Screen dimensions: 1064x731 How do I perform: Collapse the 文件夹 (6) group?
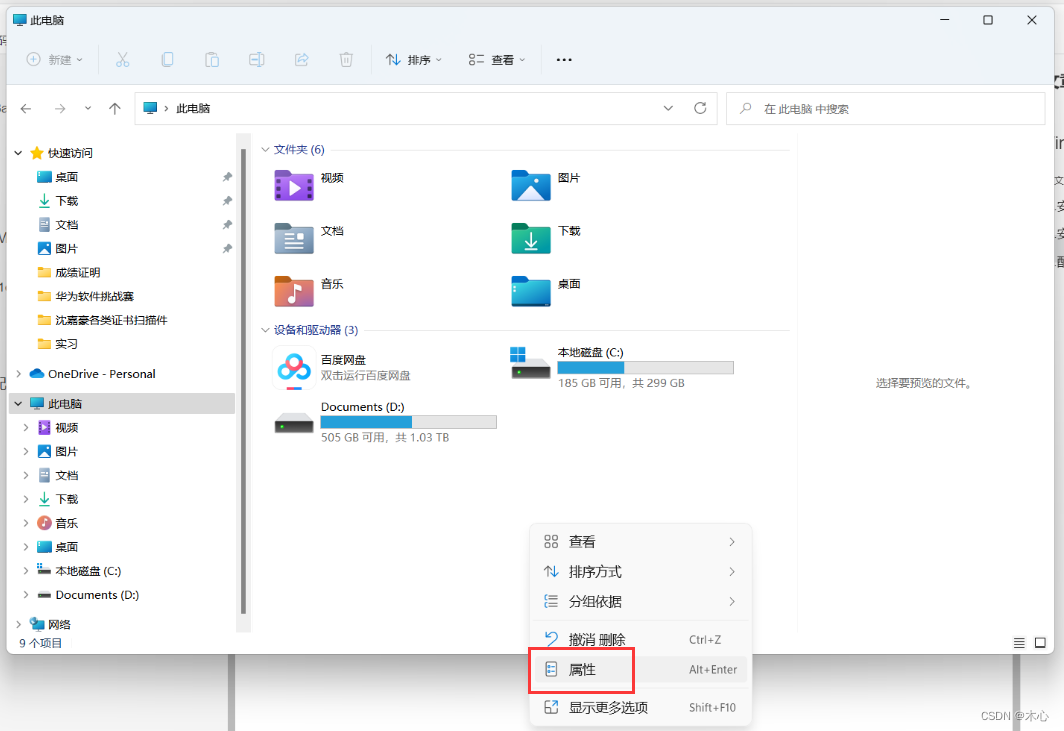(265, 149)
